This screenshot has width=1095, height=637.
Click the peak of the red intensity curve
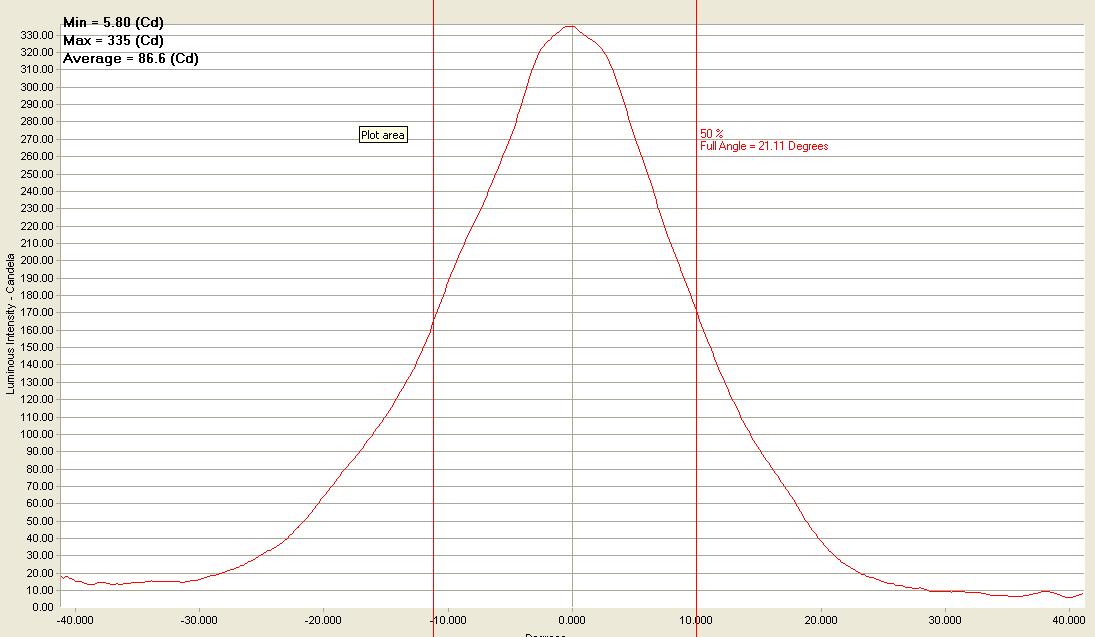click(570, 26)
